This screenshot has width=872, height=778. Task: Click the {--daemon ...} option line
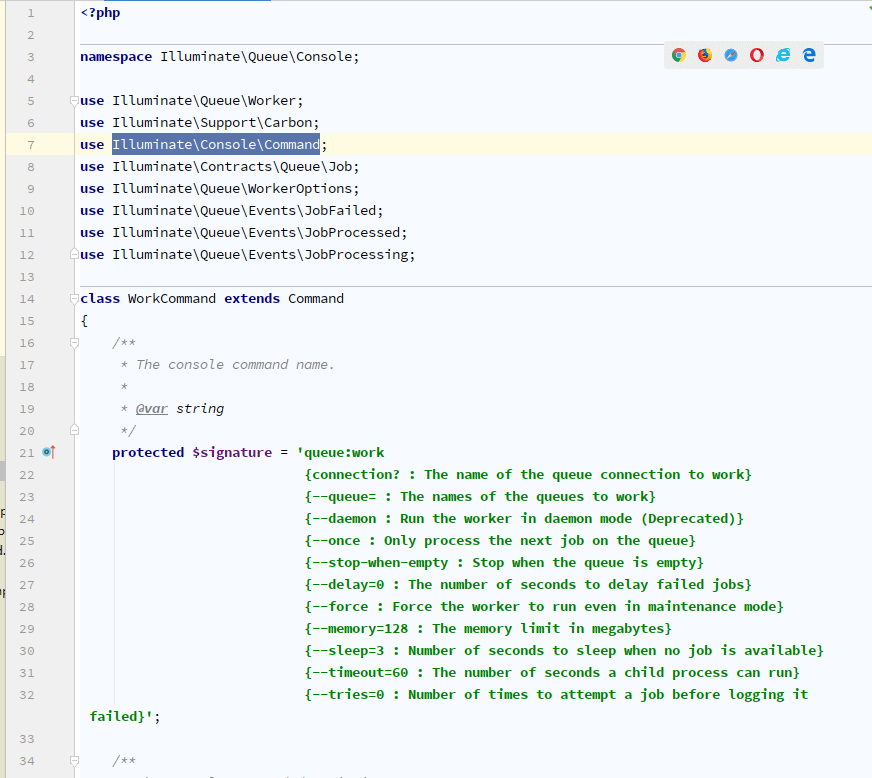click(524, 519)
